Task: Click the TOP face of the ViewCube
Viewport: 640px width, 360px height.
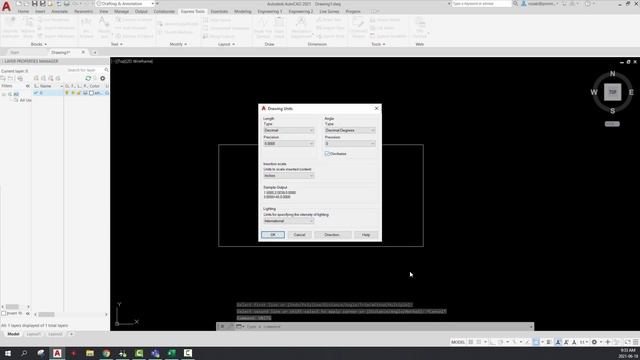Action: 612,92
